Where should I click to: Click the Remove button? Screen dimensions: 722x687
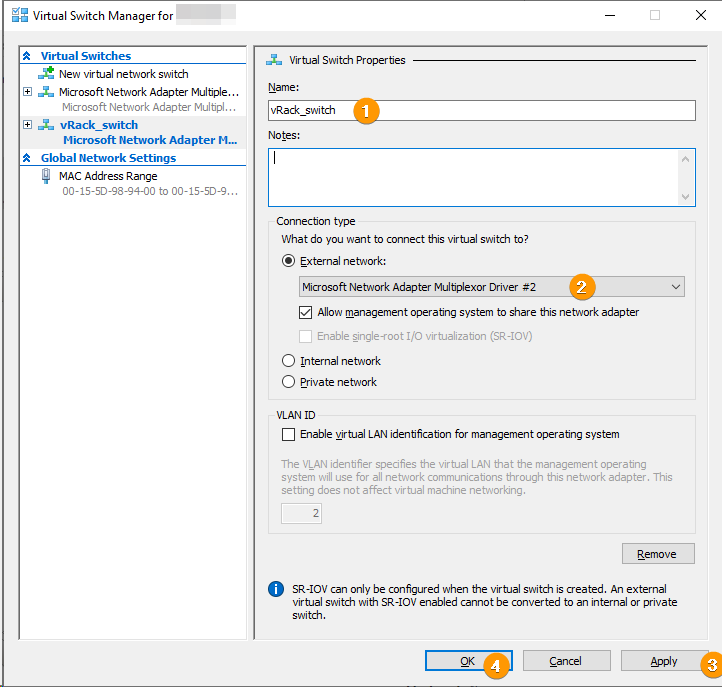[658, 554]
